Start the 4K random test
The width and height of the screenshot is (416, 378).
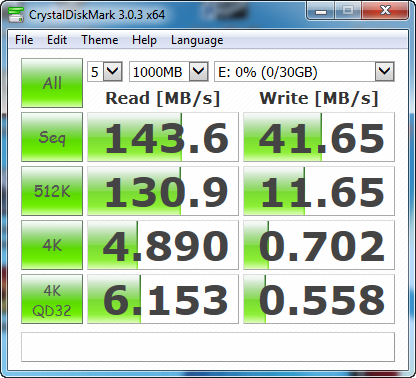[x=52, y=245]
